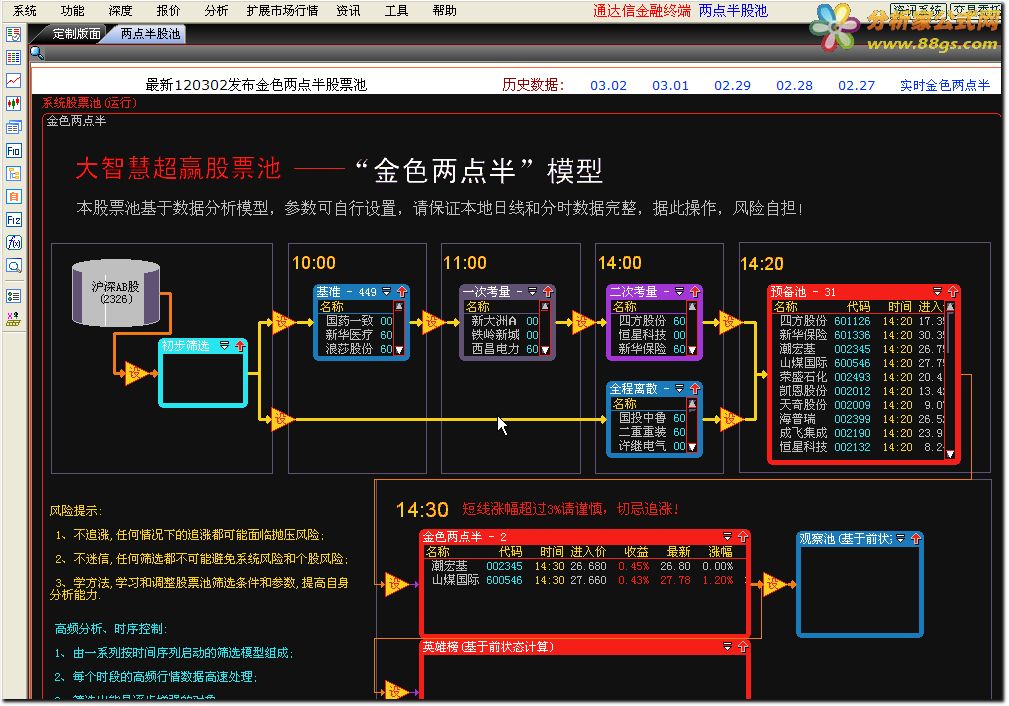Click the red up arrow on 基准 box
The image size is (1009, 706).
pyautogui.click(x=402, y=292)
